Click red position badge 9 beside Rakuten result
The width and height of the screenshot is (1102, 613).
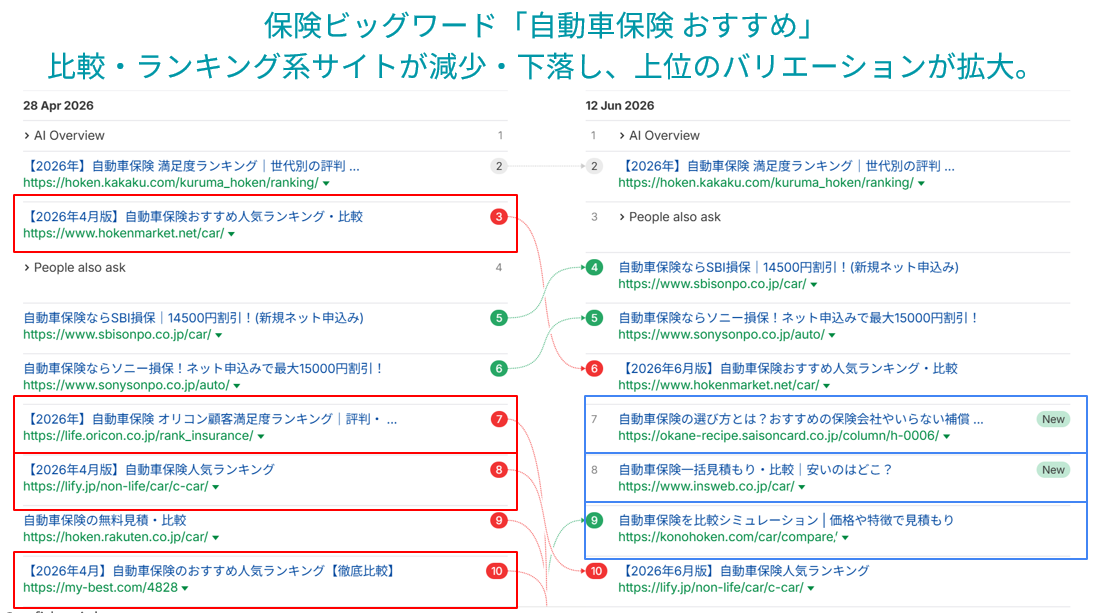499,520
